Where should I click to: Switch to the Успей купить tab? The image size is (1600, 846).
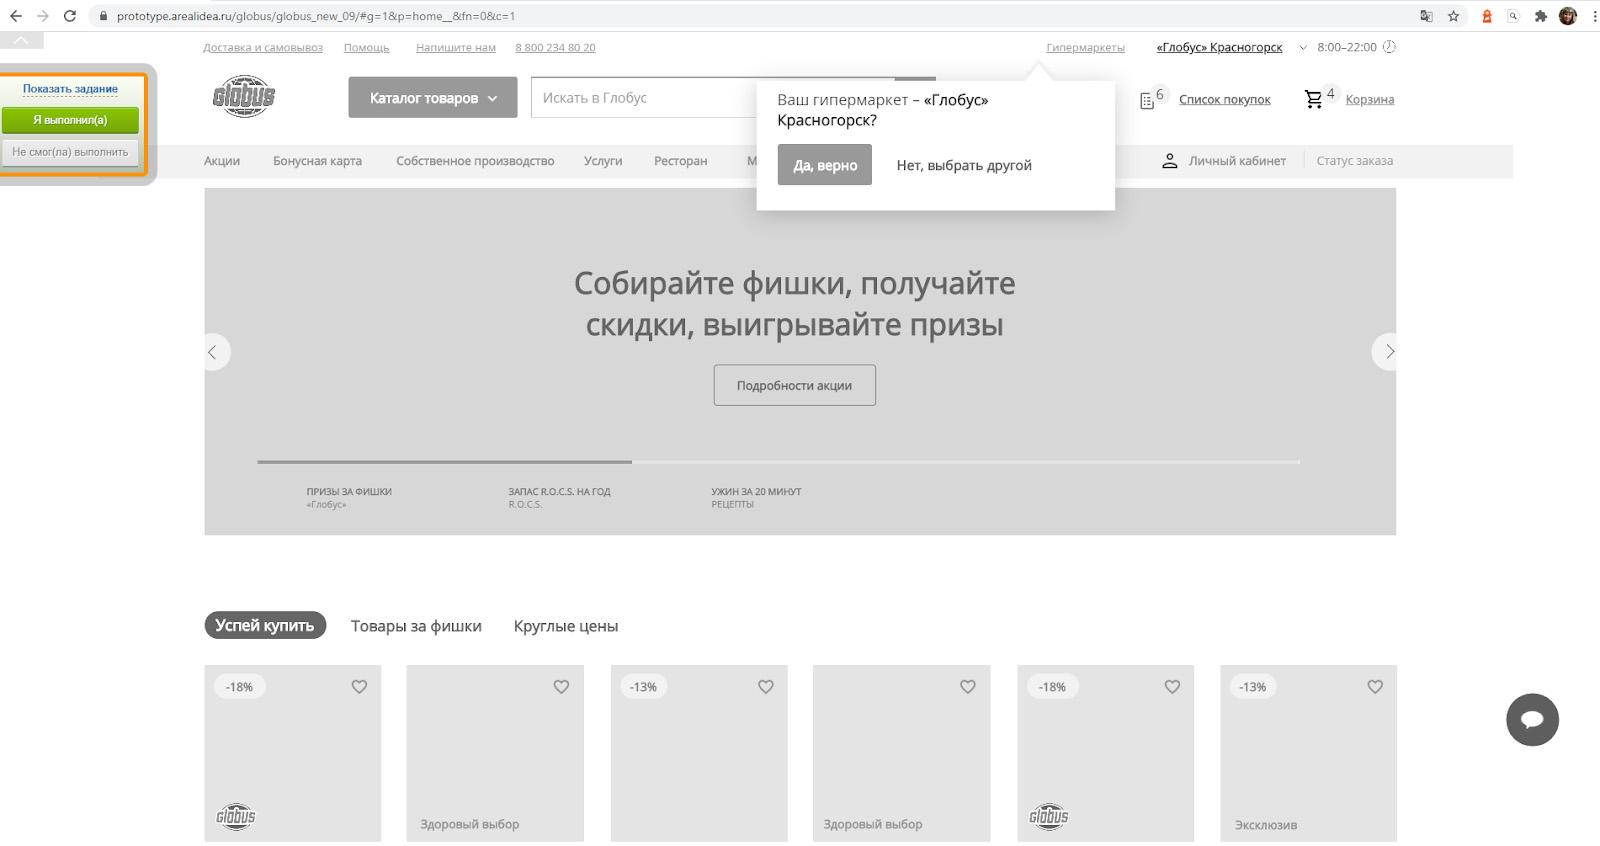(x=265, y=625)
